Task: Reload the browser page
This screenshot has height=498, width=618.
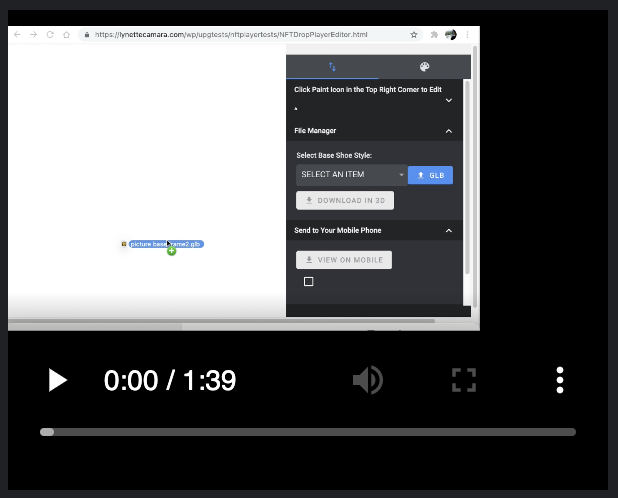Action: [x=50, y=35]
